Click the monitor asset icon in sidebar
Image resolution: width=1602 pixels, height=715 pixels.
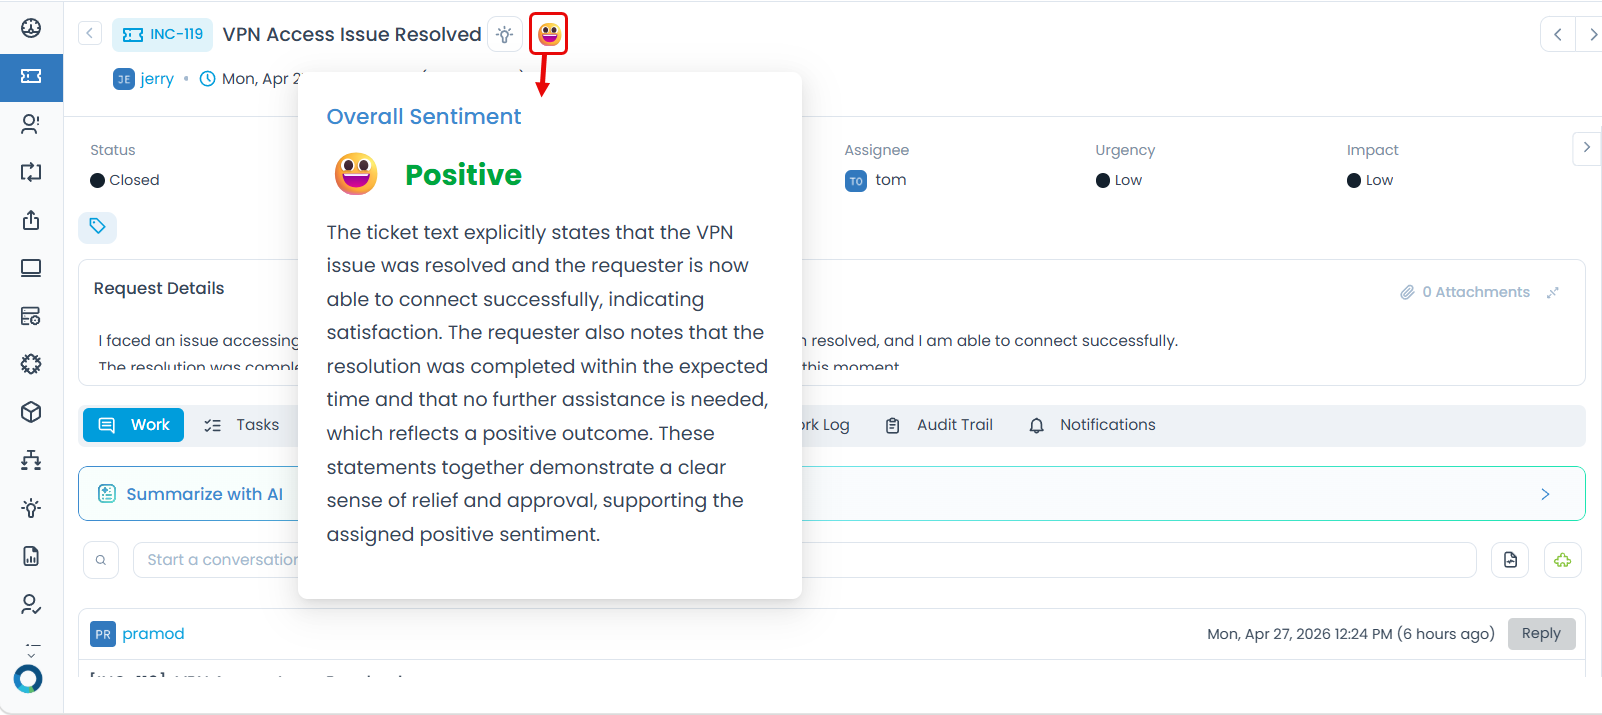[x=31, y=268]
